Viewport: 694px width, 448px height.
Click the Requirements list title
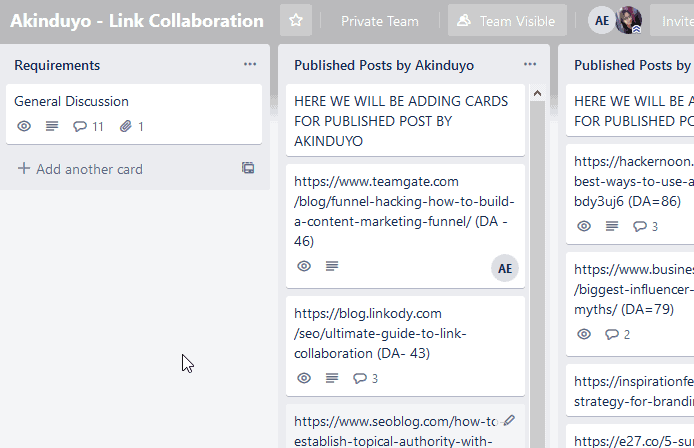coord(57,66)
